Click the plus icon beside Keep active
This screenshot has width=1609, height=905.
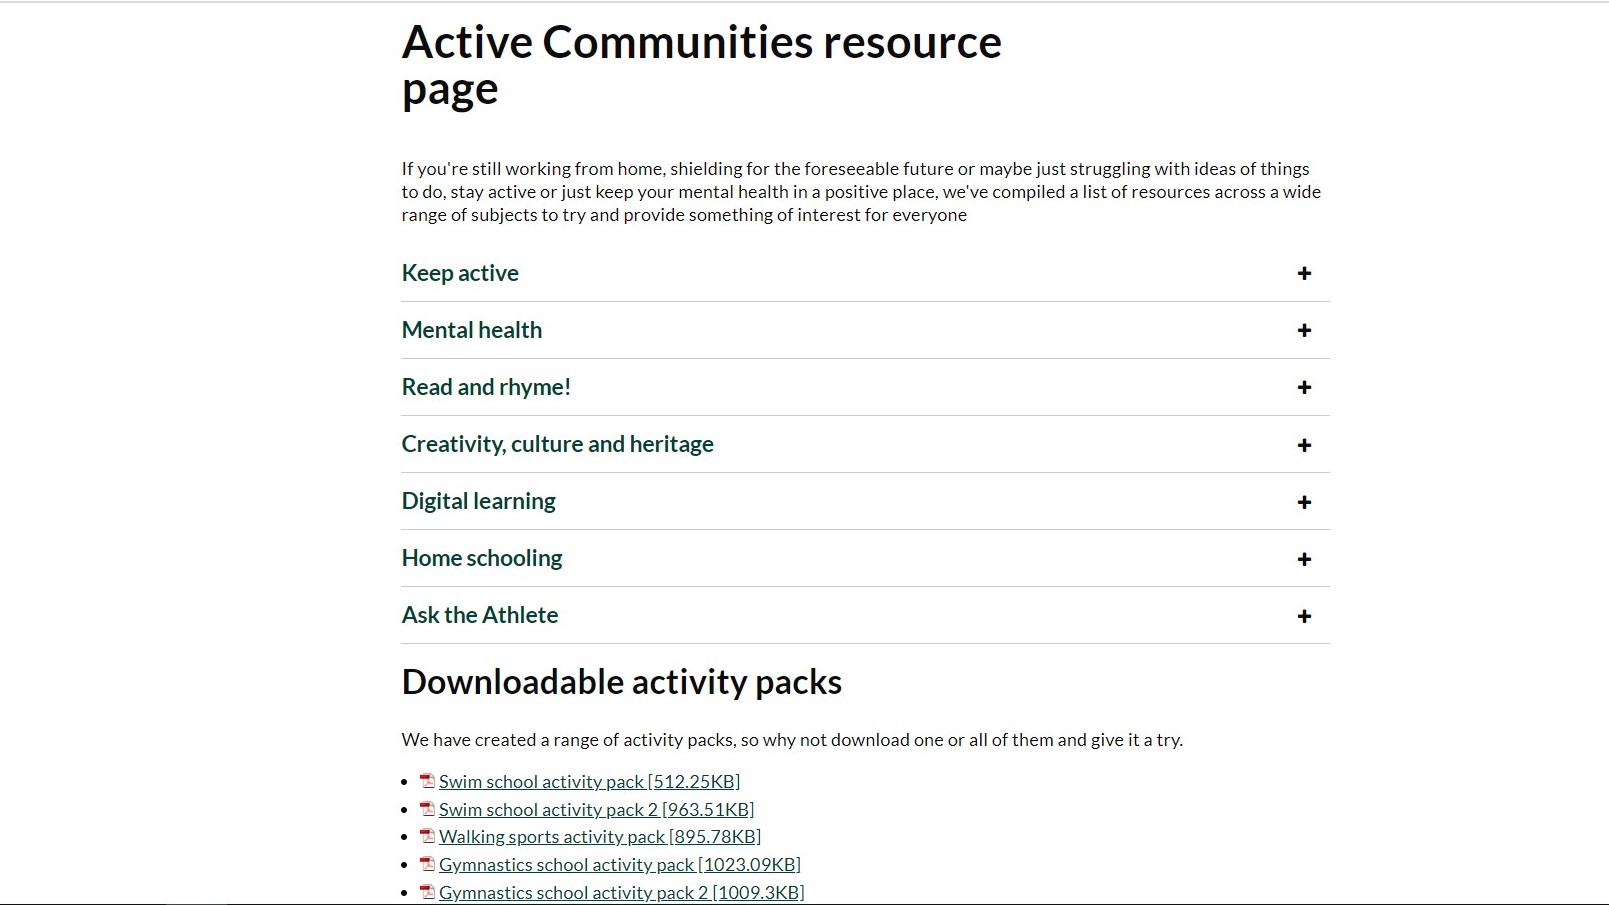1304,273
